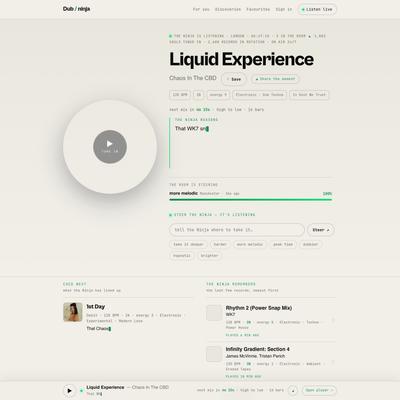This screenshot has width=400, height=400.
Task: Click the Infinity Gradient: Section 4 cover placeholder
Action: click(214, 354)
